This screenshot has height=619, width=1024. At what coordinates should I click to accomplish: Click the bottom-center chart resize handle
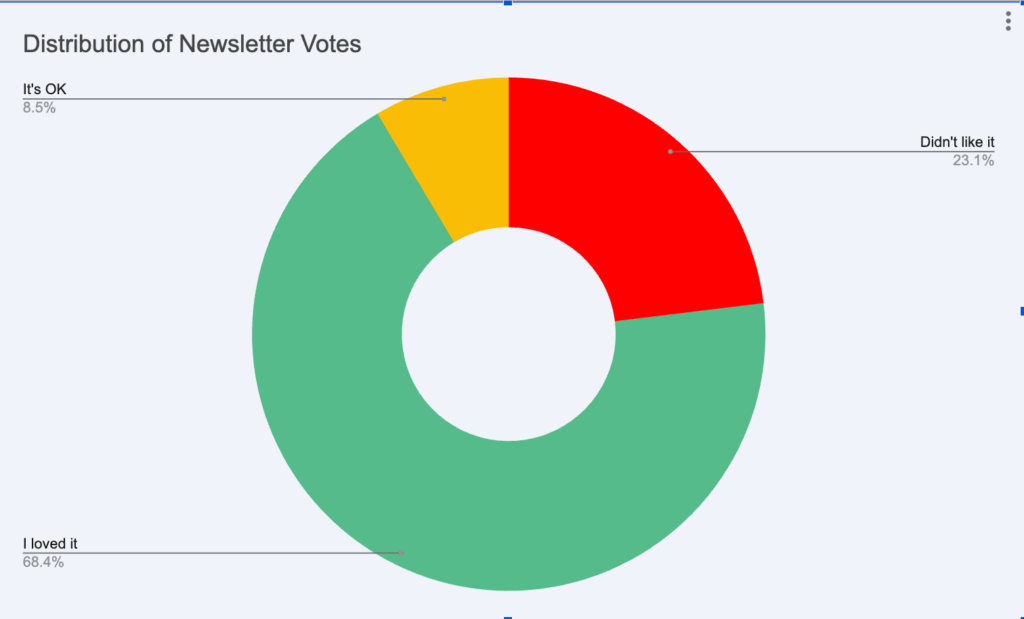click(508, 616)
